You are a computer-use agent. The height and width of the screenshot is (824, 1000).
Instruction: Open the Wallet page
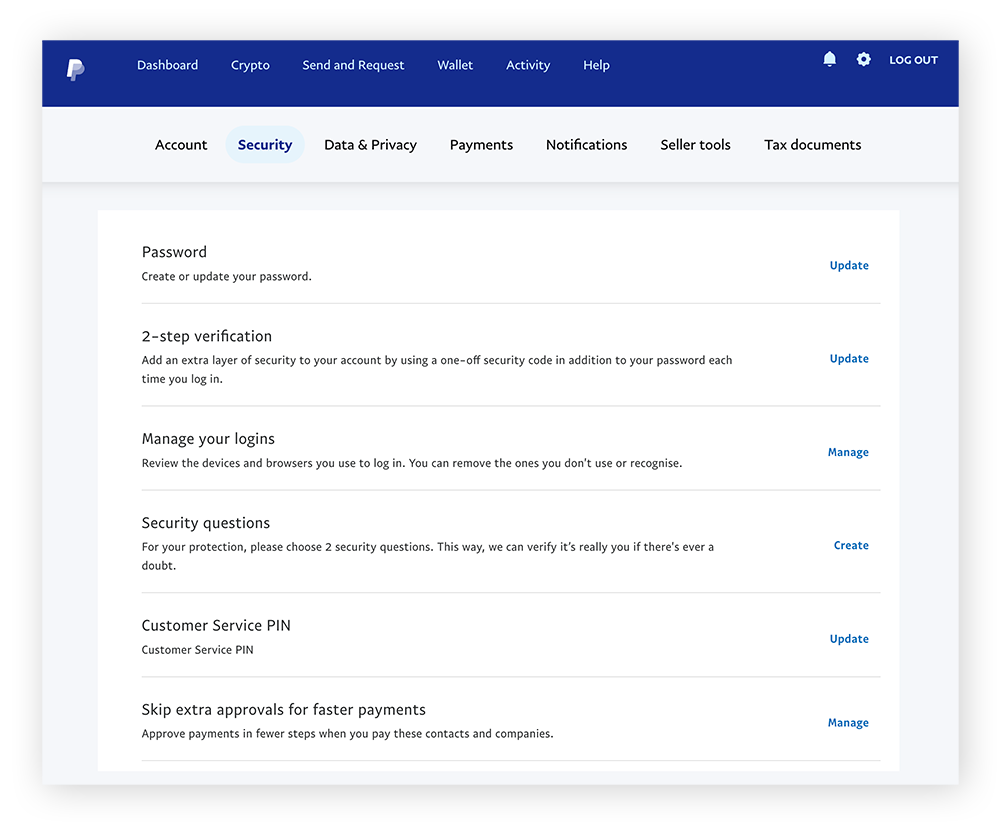(455, 65)
